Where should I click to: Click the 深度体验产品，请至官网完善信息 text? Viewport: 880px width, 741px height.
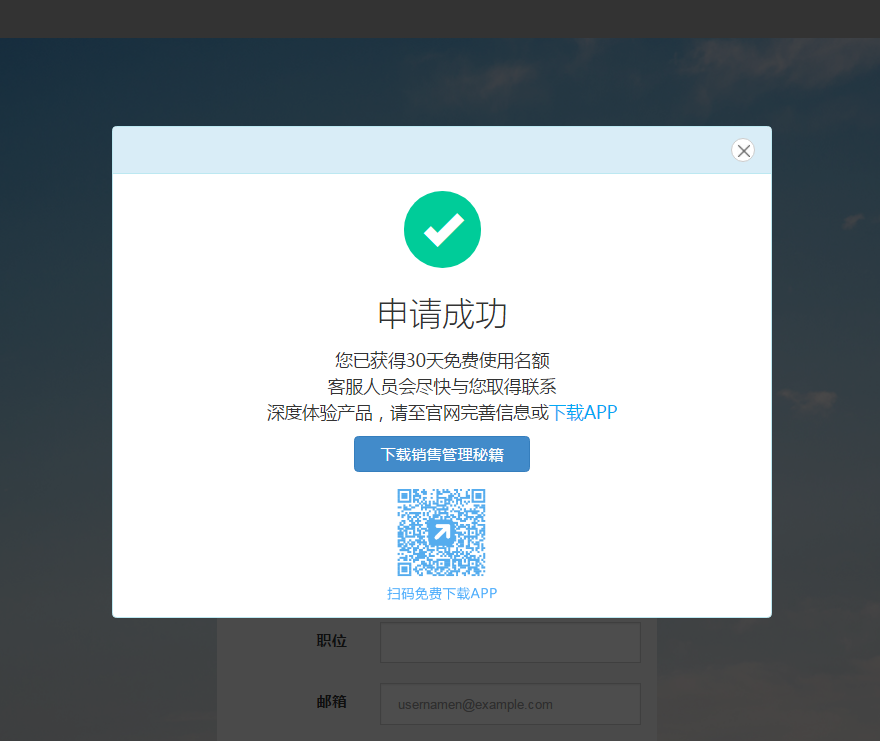pos(407,413)
